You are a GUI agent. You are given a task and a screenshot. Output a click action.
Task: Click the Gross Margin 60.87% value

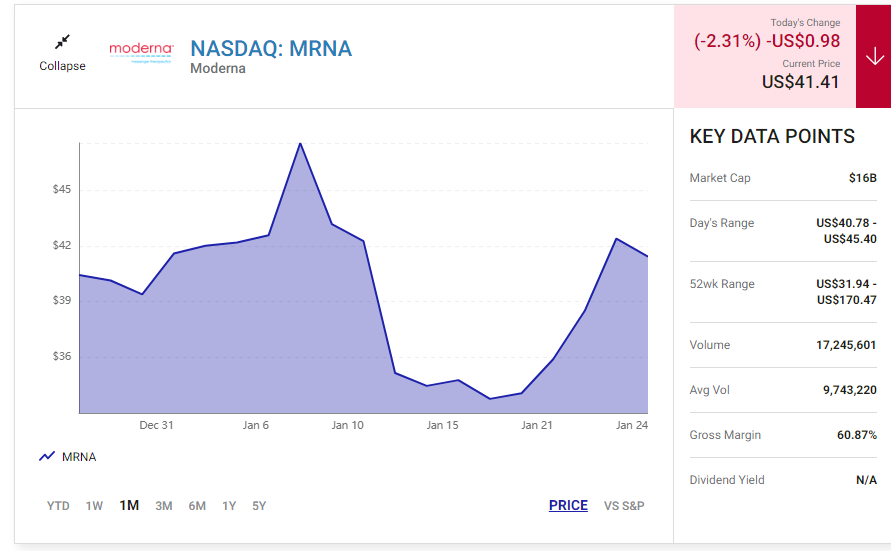(856, 435)
